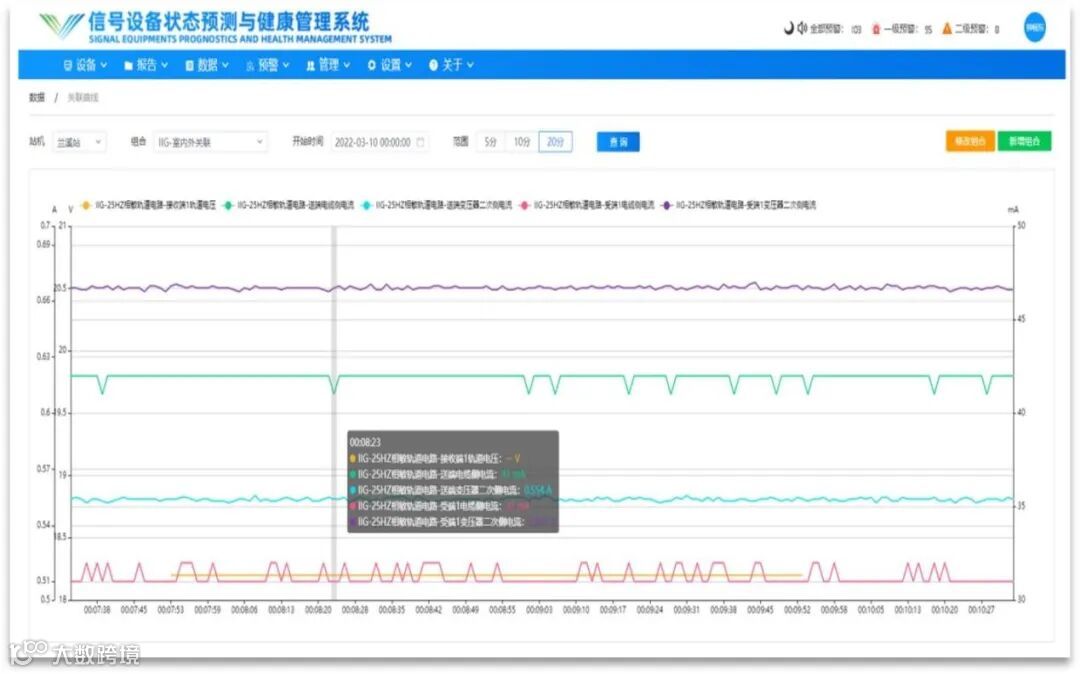Click the 00:10:27 x-axis time label
This screenshot has width=1080, height=674.
pyautogui.click(x=981, y=610)
